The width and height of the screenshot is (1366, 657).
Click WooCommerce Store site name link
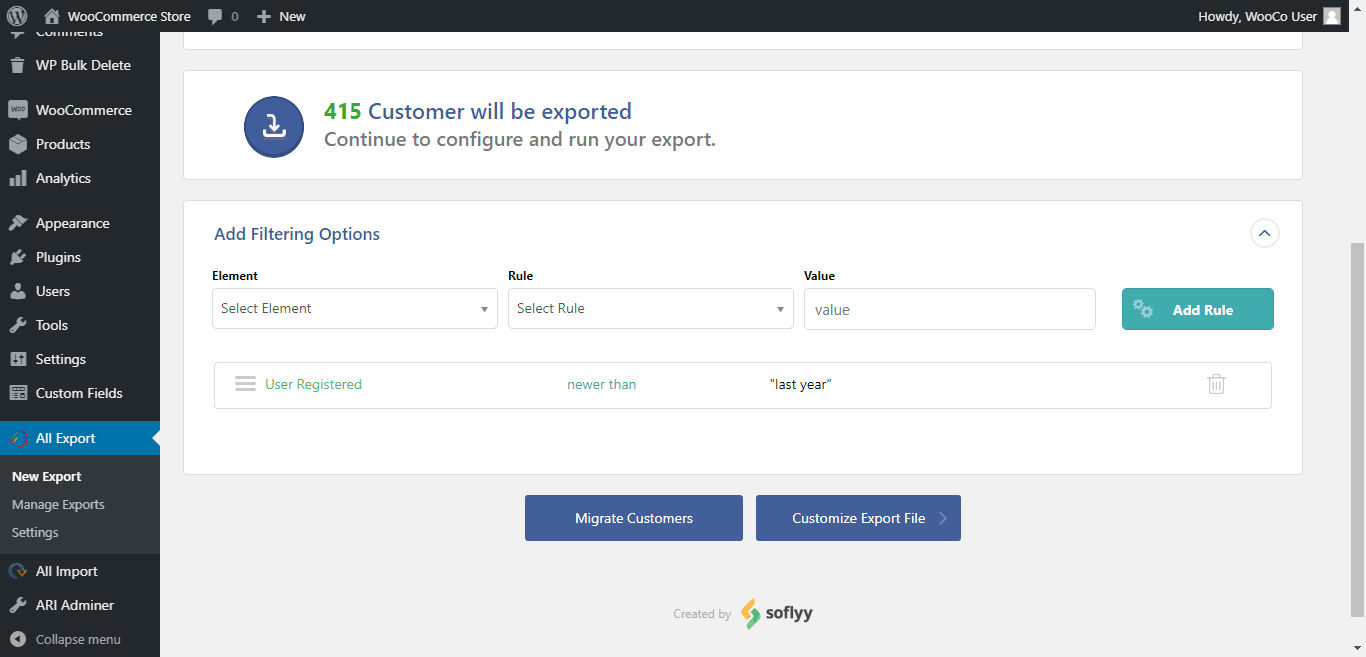coord(129,16)
